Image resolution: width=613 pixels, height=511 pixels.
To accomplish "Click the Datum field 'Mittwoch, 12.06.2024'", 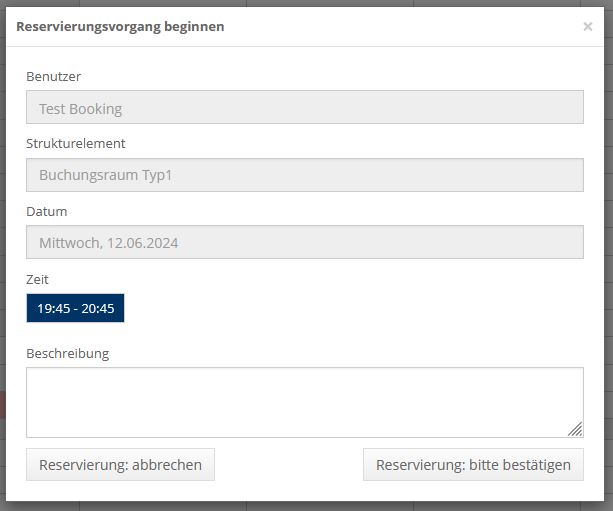I will (304, 243).
